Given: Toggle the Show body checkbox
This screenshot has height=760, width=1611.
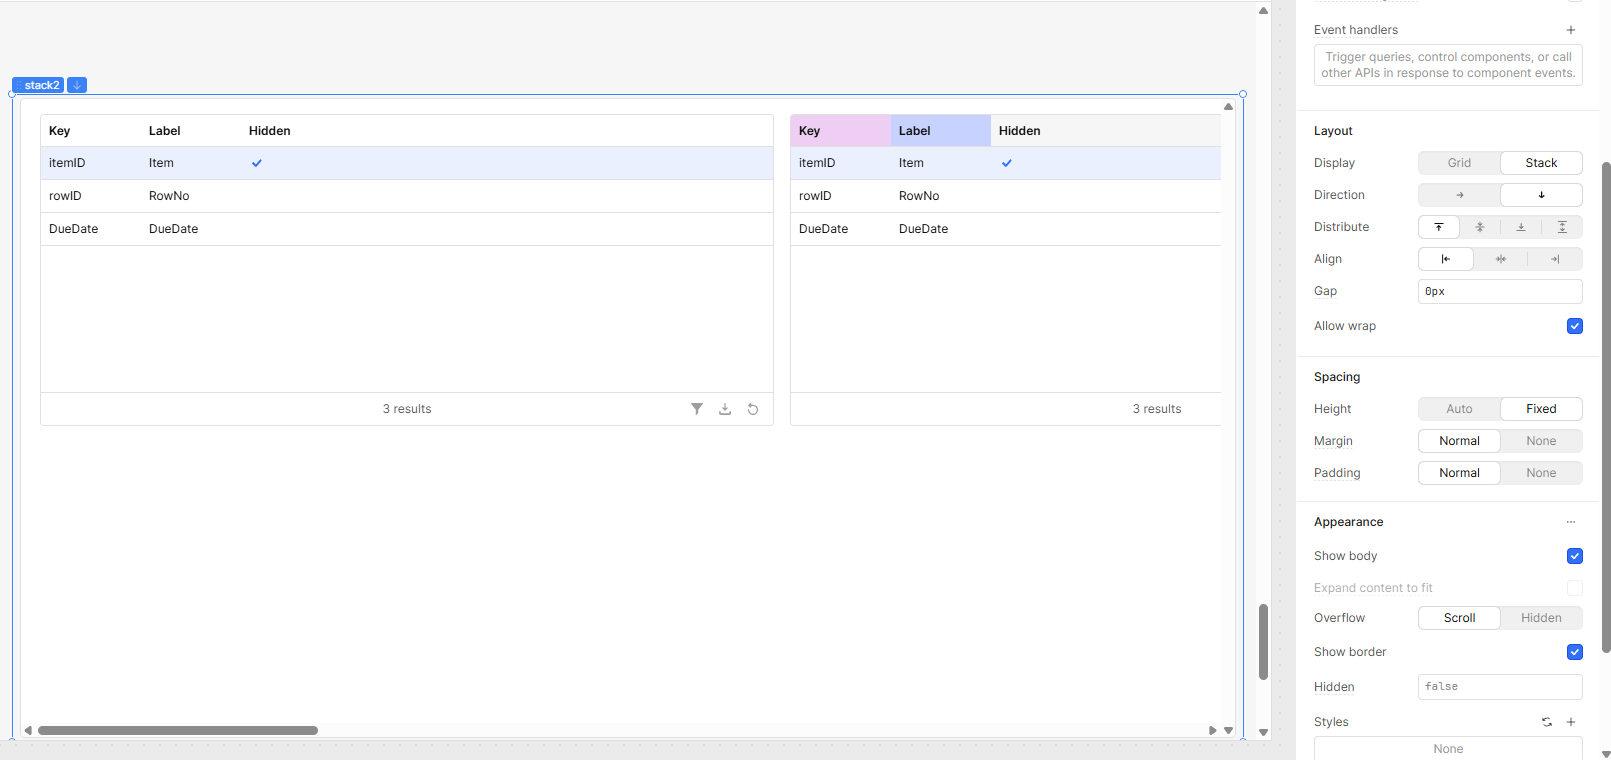Looking at the screenshot, I should click(x=1575, y=556).
